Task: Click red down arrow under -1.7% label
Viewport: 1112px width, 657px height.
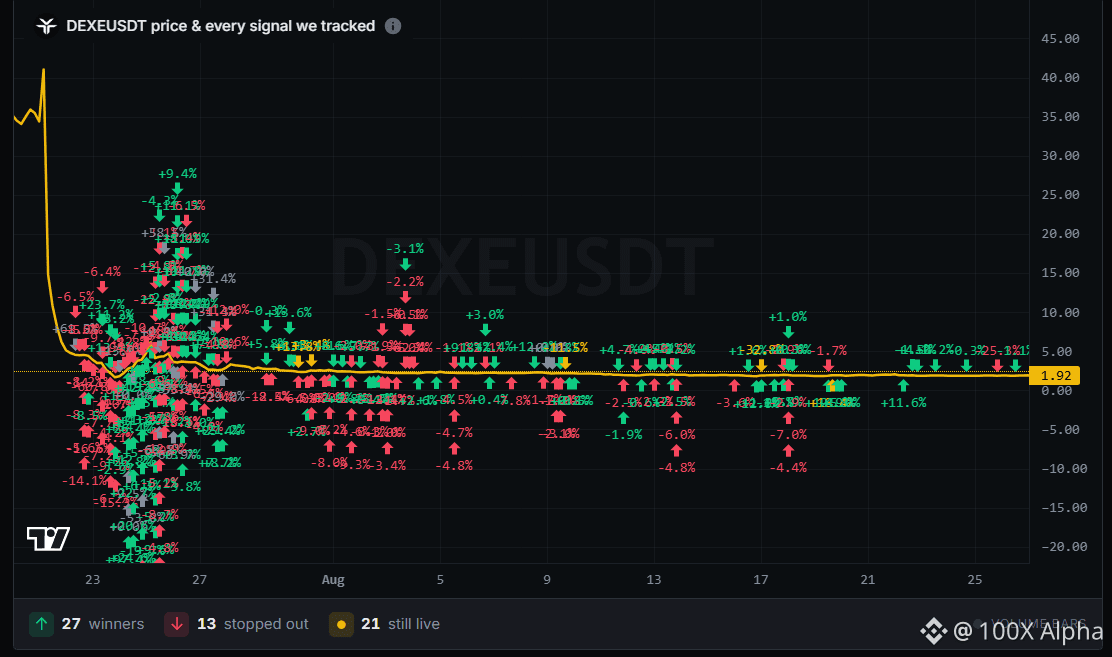Action: (x=828, y=365)
